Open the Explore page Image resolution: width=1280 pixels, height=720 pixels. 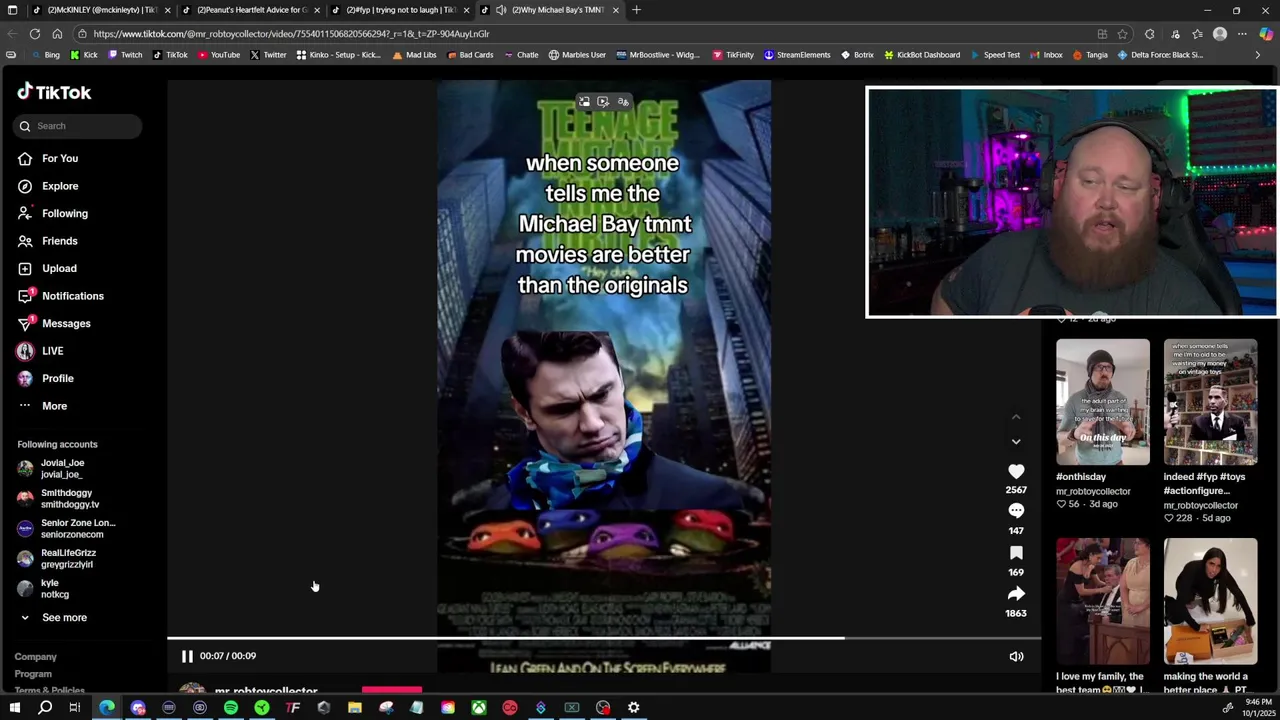(60, 186)
